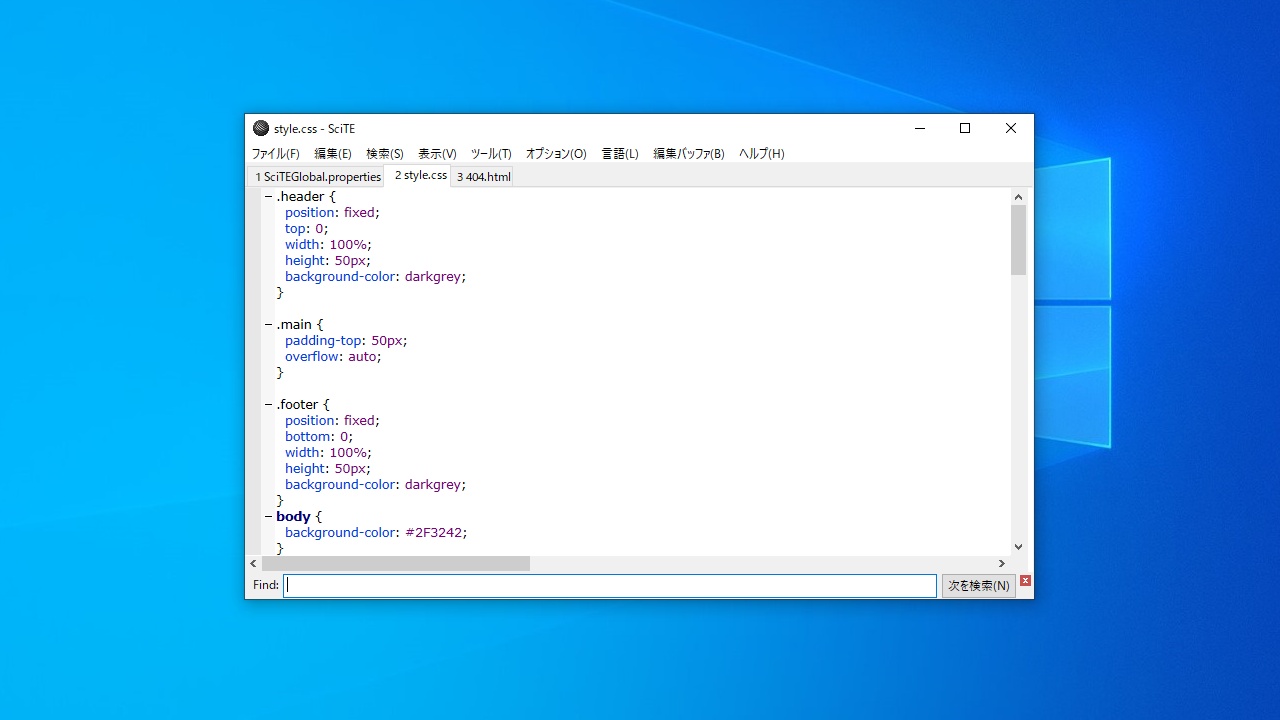Click the 次を検索(N) button

pos(979,586)
